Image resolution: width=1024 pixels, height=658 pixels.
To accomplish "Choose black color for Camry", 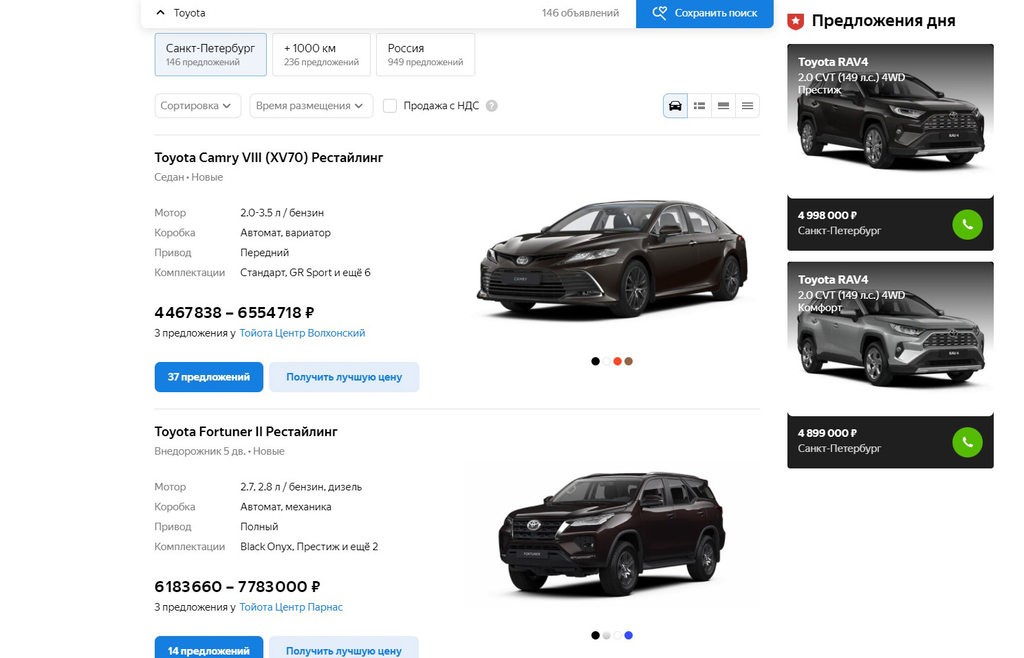I will click(595, 361).
